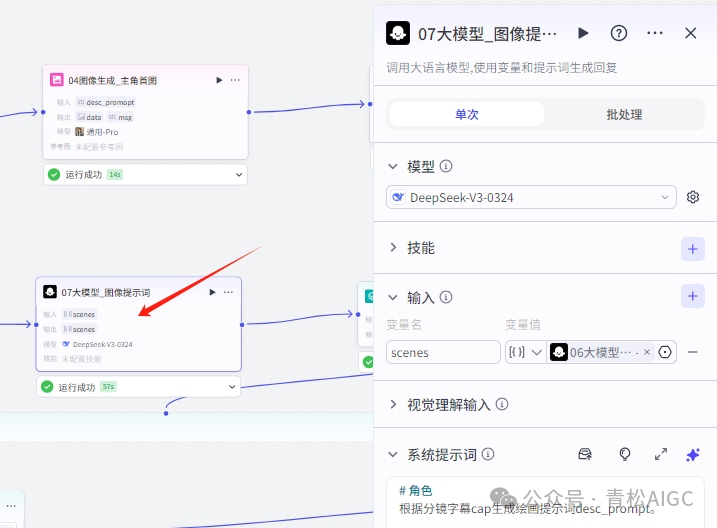The height and width of the screenshot is (528, 717).
Task: Run the 07大模型 node from side panel header
Action: [583, 33]
